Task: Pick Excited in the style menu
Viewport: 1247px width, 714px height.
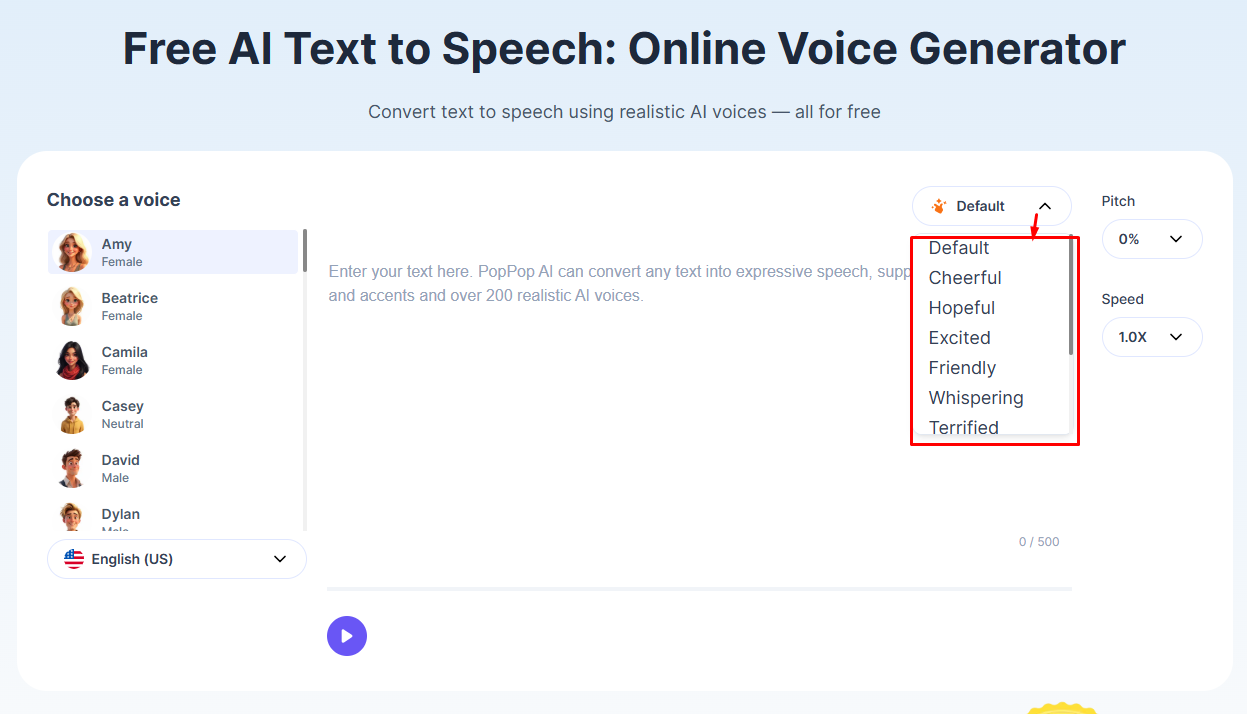Action: click(x=959, y=338)
